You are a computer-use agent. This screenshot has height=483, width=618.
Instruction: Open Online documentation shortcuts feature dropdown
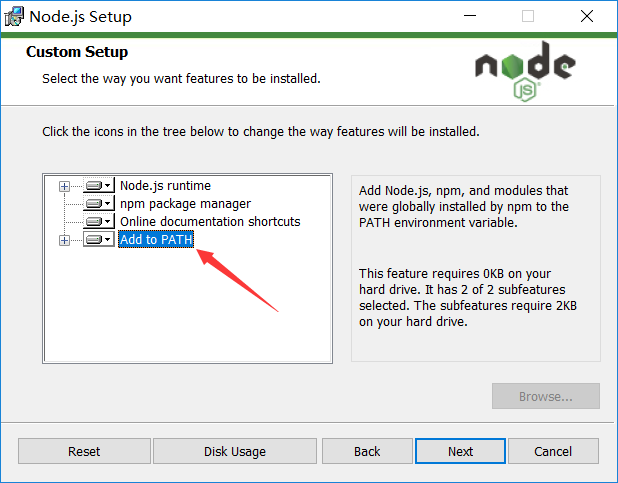pyautogui.click(x=99, y=222)
